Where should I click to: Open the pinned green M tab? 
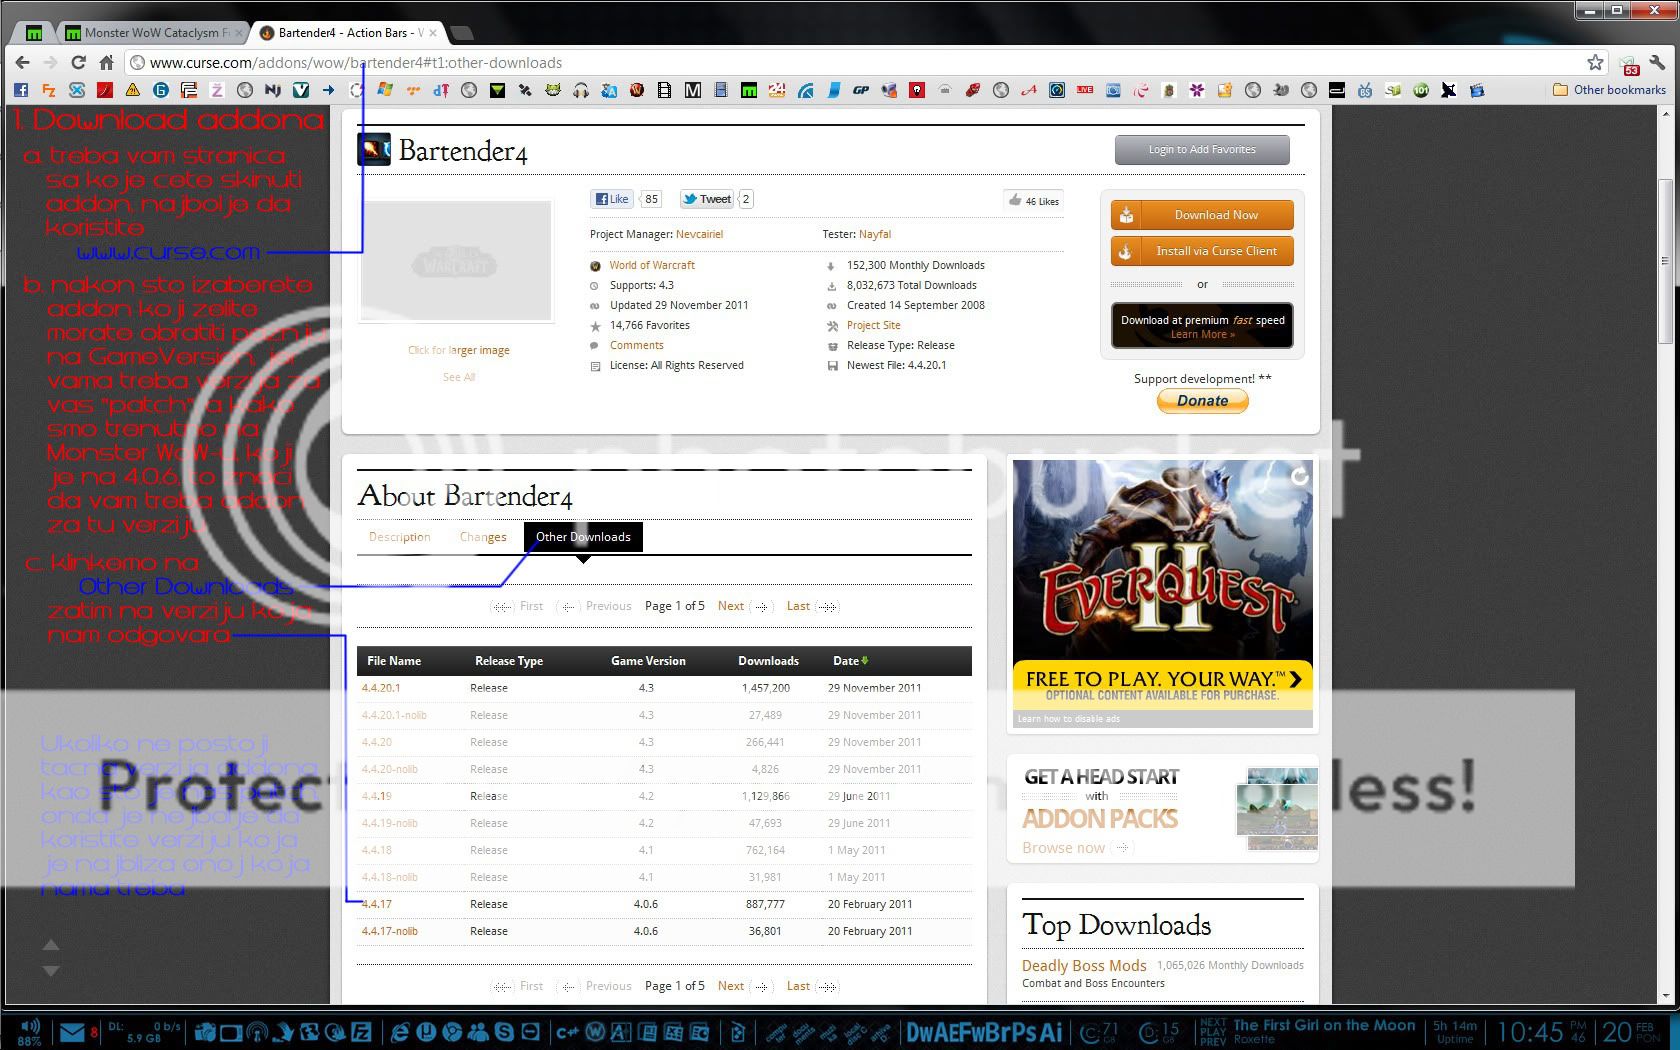tap(35, 33)
